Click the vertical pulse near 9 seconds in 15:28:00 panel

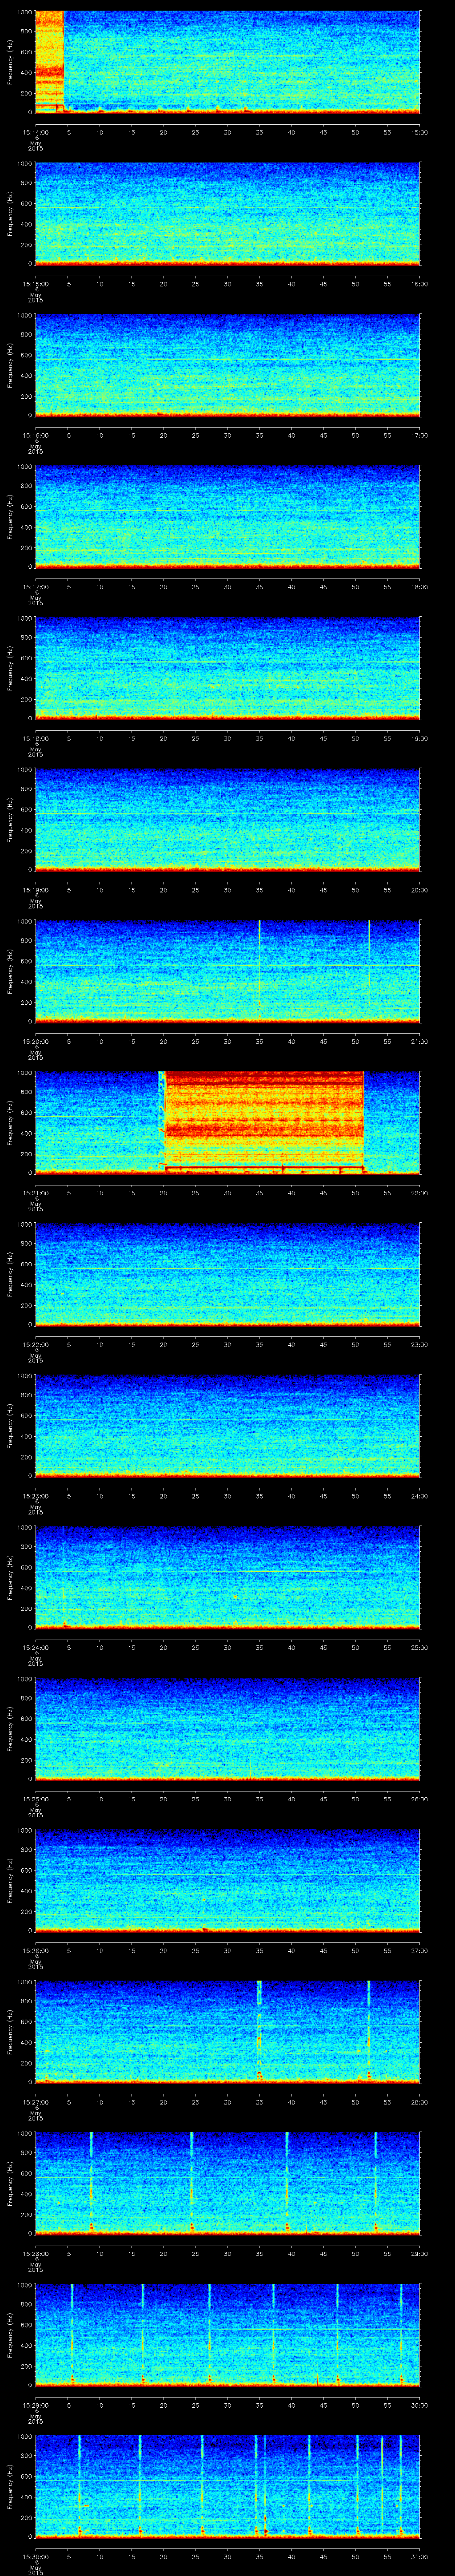91,2183
